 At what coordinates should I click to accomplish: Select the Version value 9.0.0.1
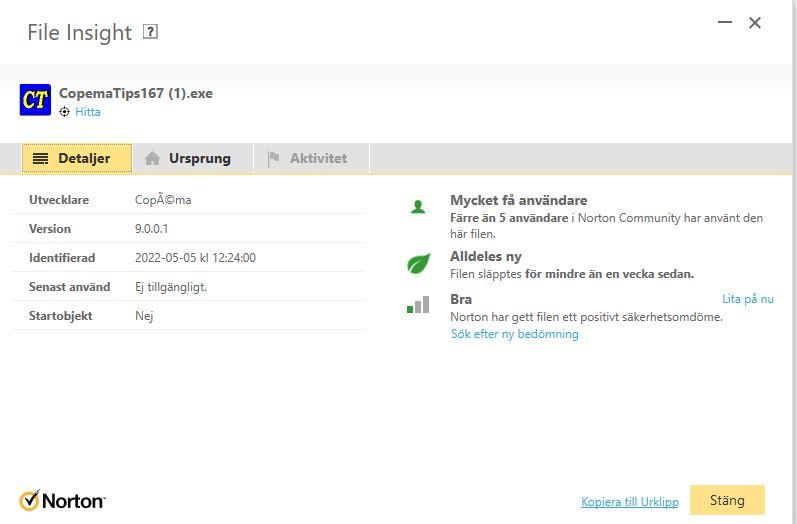tap(151, 229)
